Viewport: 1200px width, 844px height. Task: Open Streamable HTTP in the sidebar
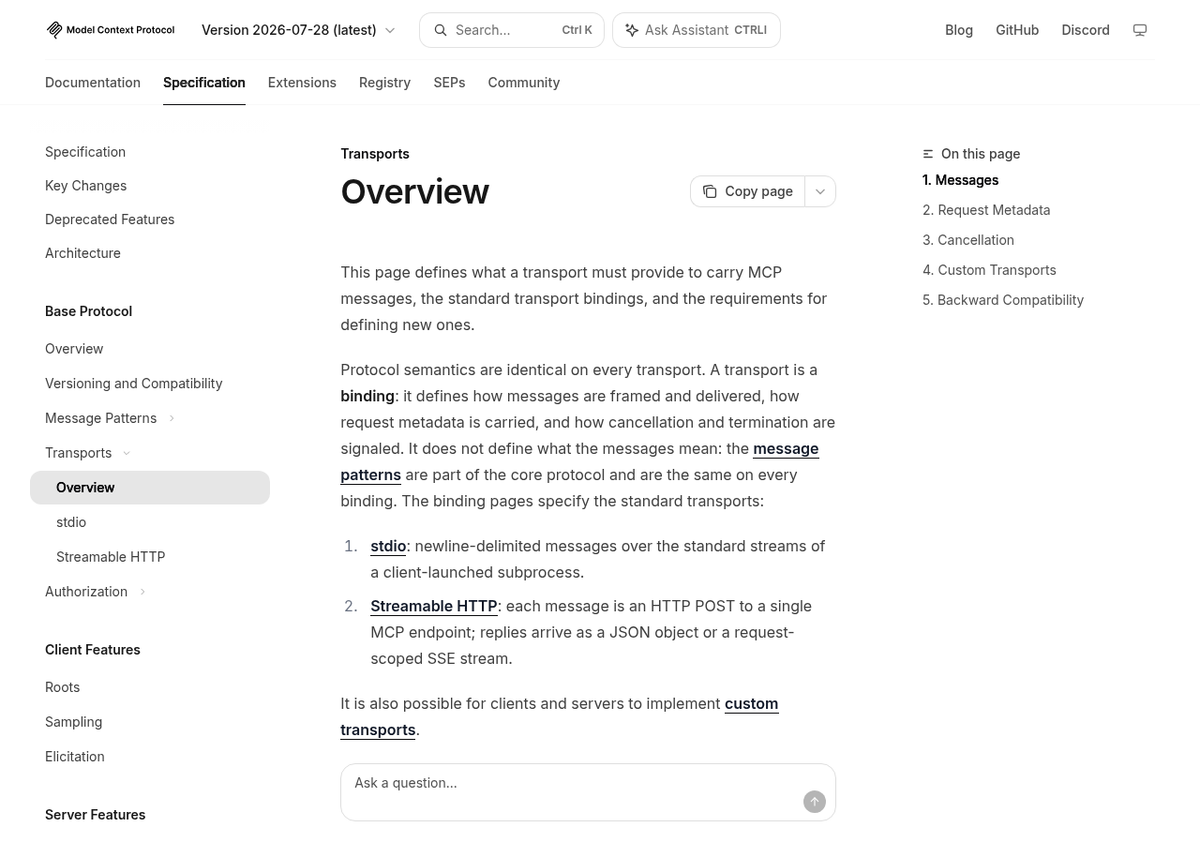(x=111, y=557)
